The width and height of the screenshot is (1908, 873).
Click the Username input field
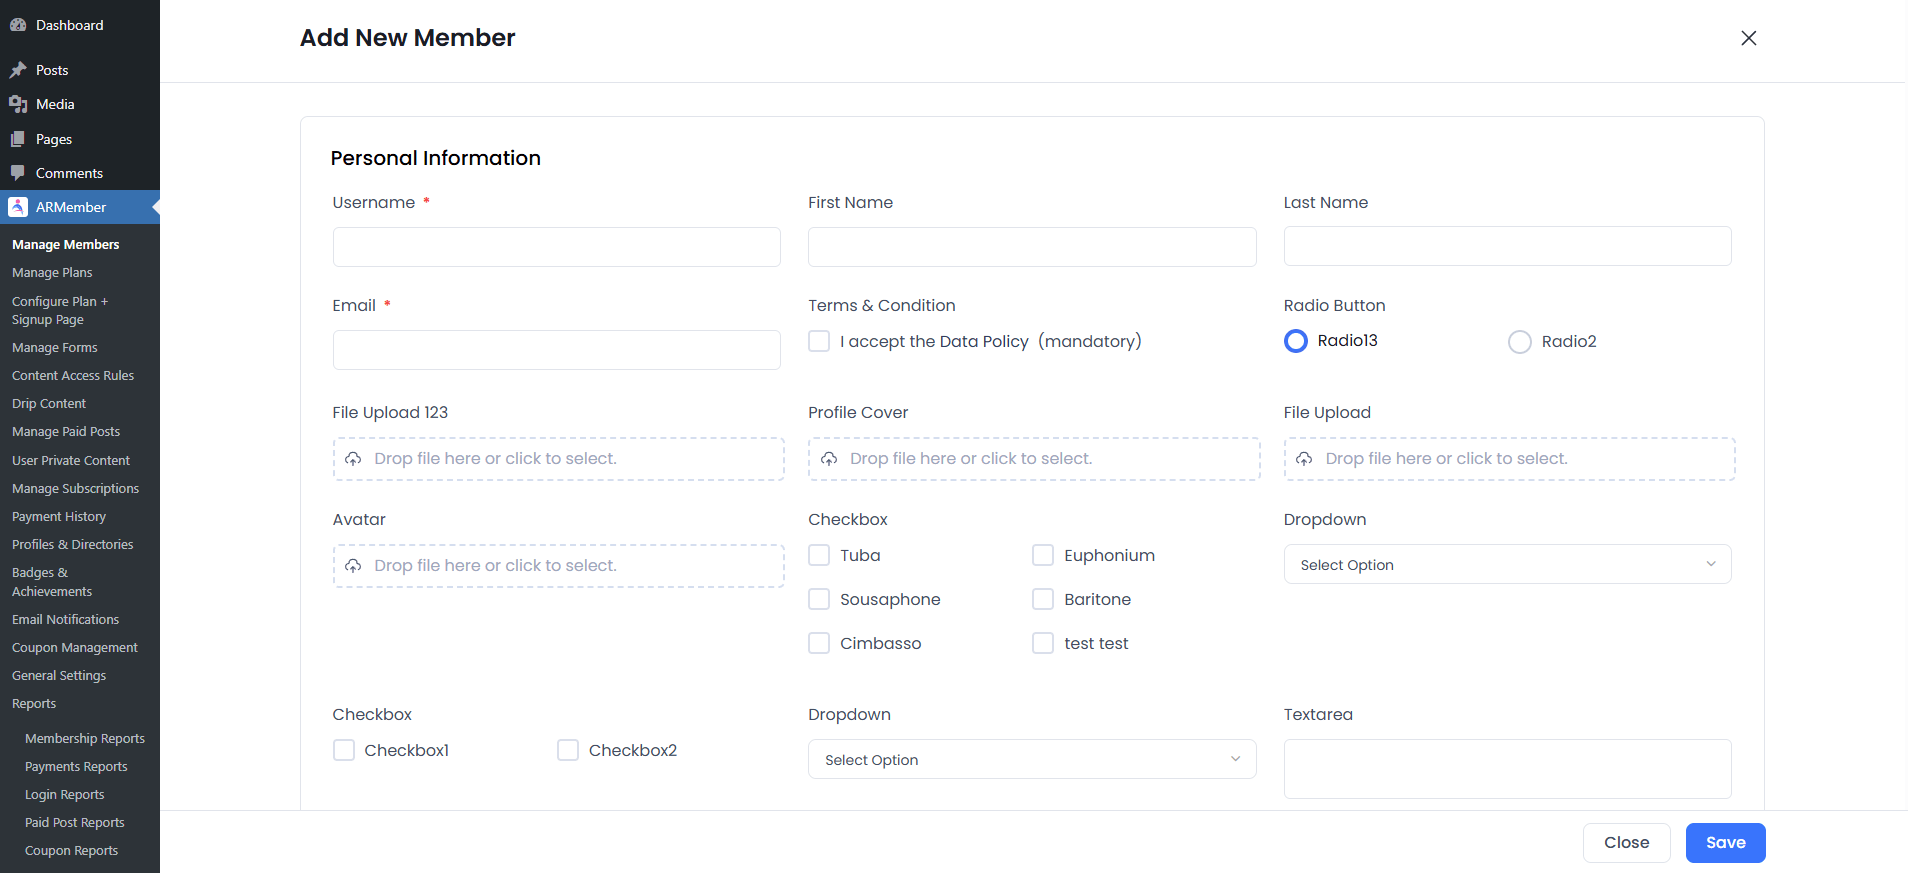tap(556, 247)
